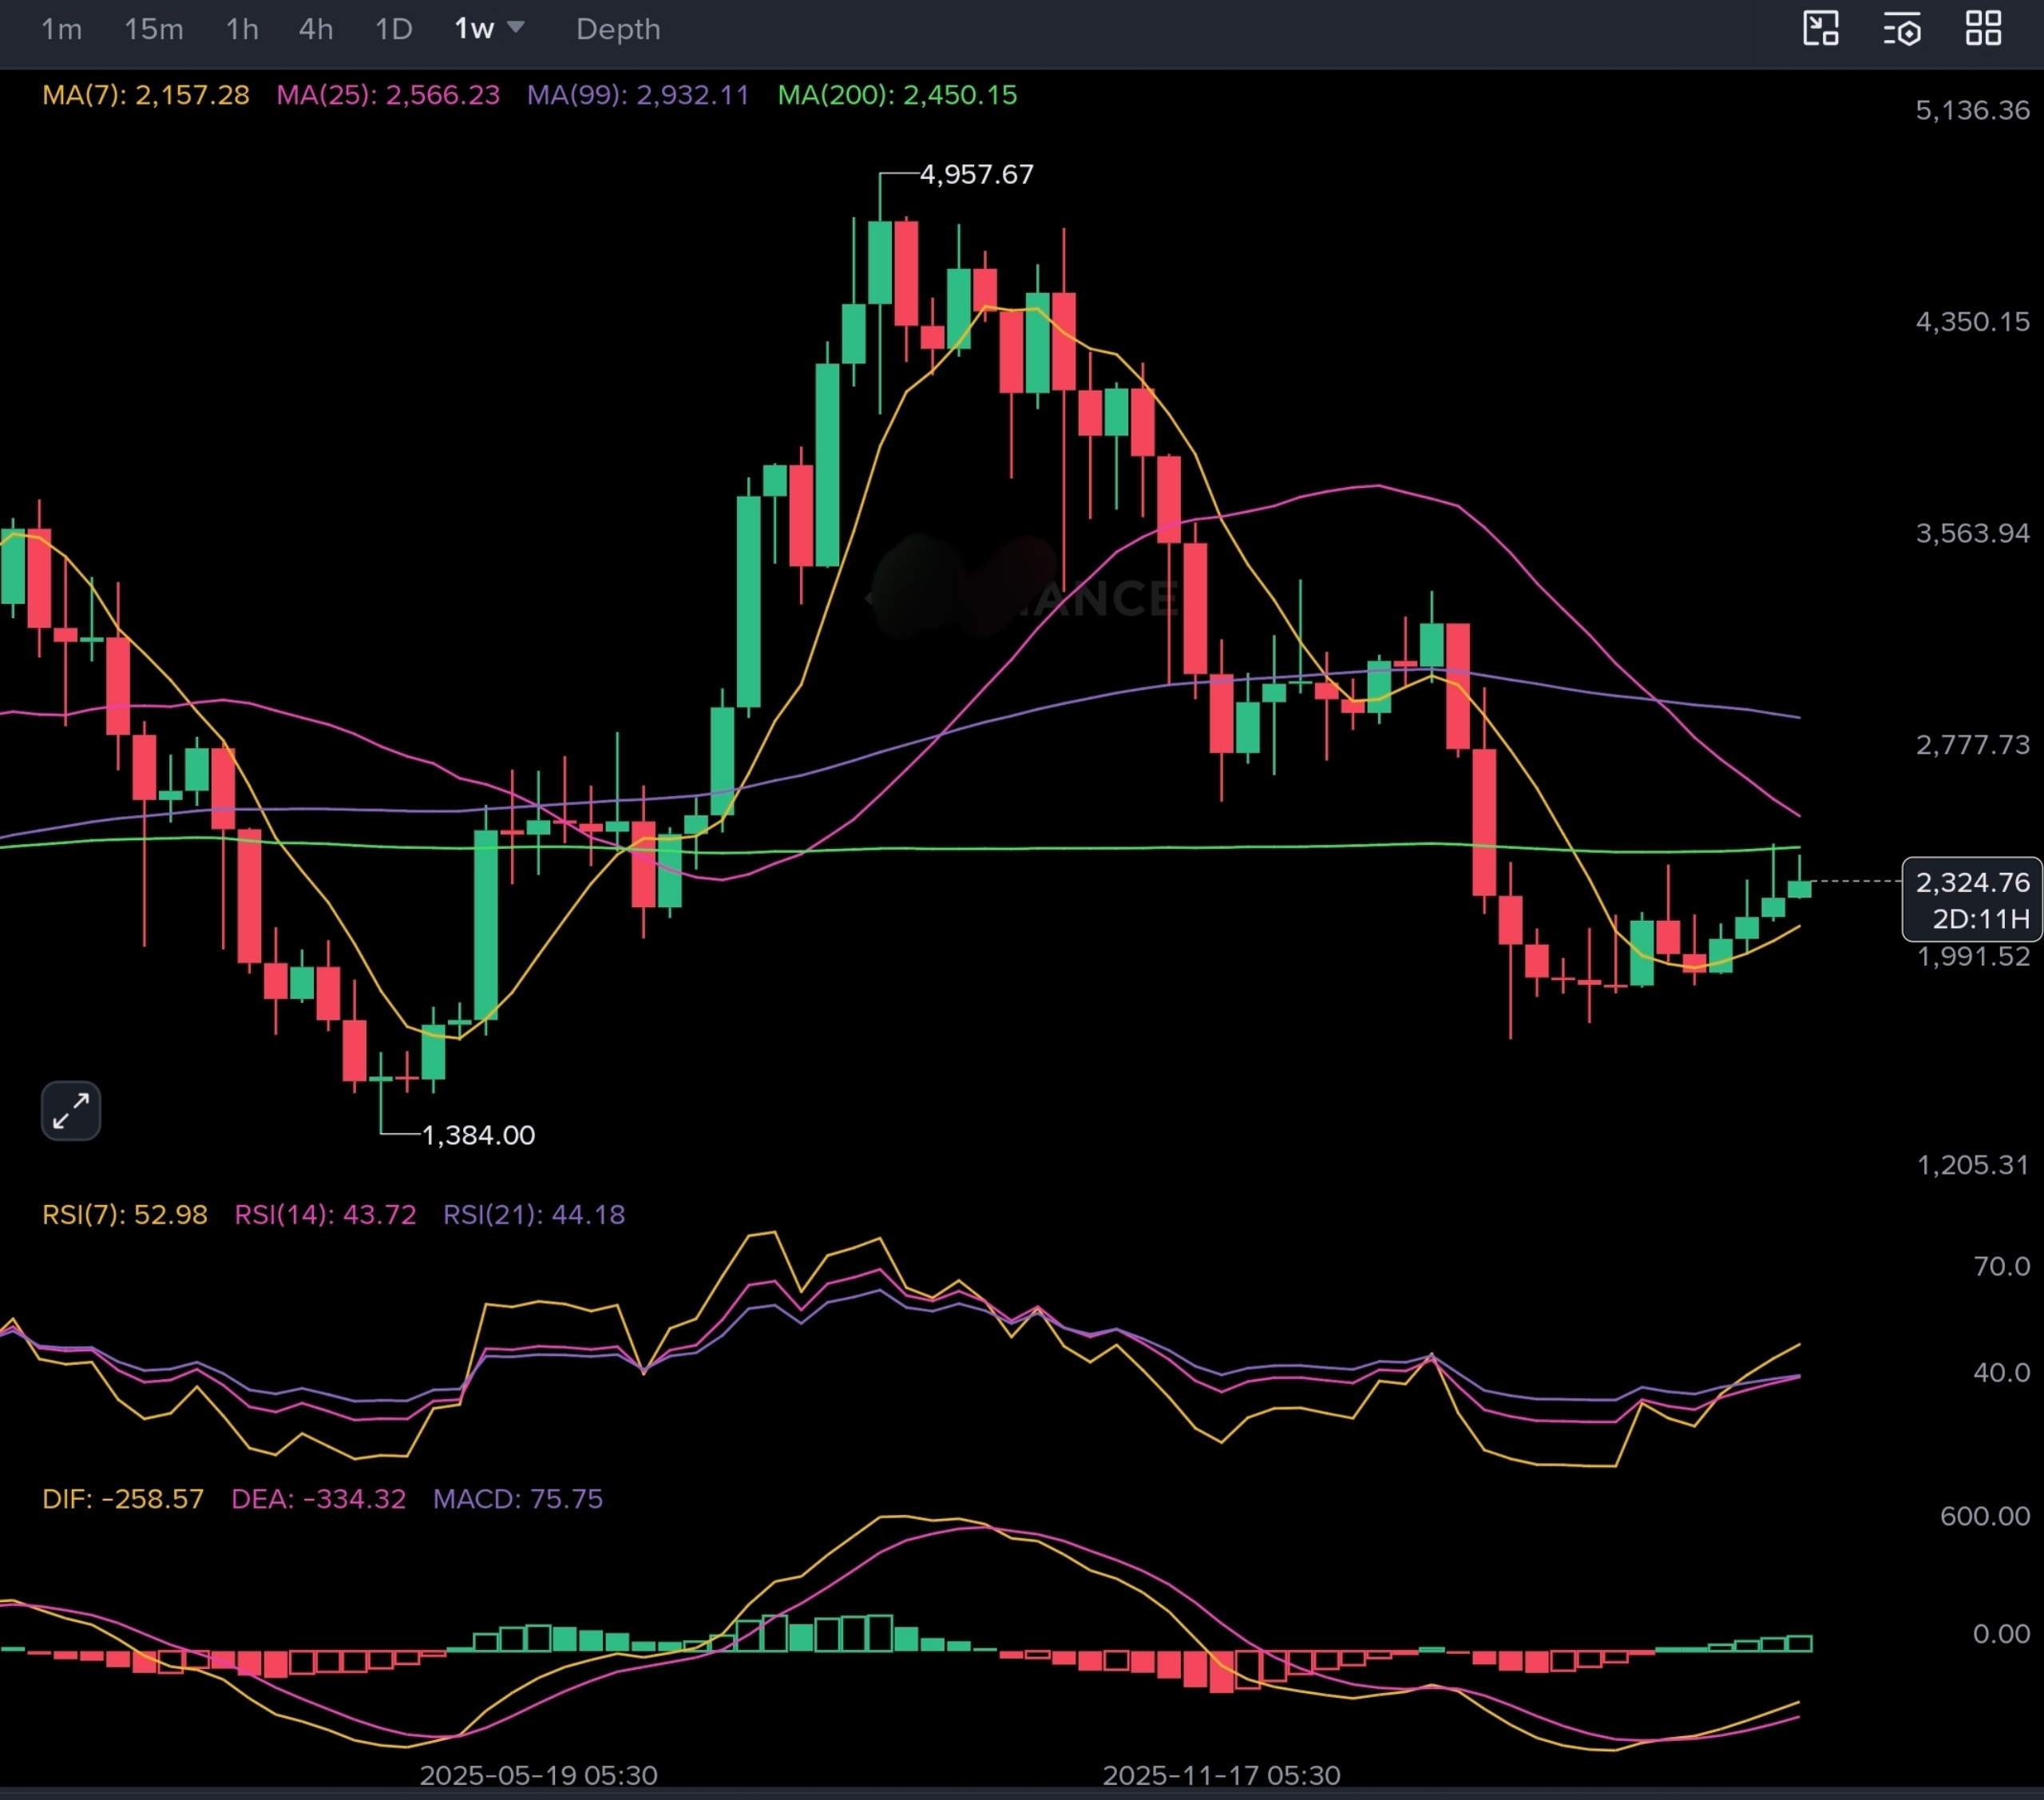2044x1800 pixels.
Task: Switch to the 1m timeframe
Action: coord(61,29)
